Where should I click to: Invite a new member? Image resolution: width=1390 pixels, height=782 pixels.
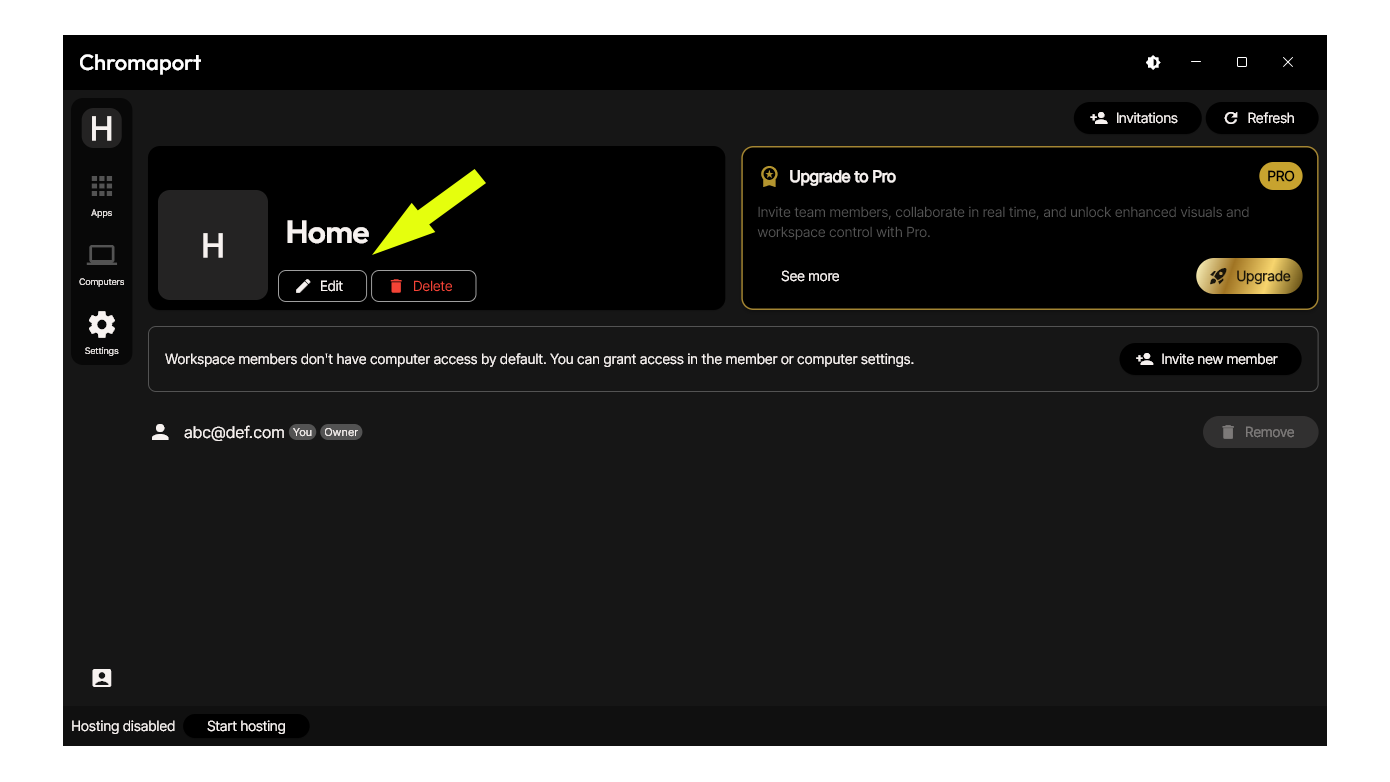tap(1209, 359)
